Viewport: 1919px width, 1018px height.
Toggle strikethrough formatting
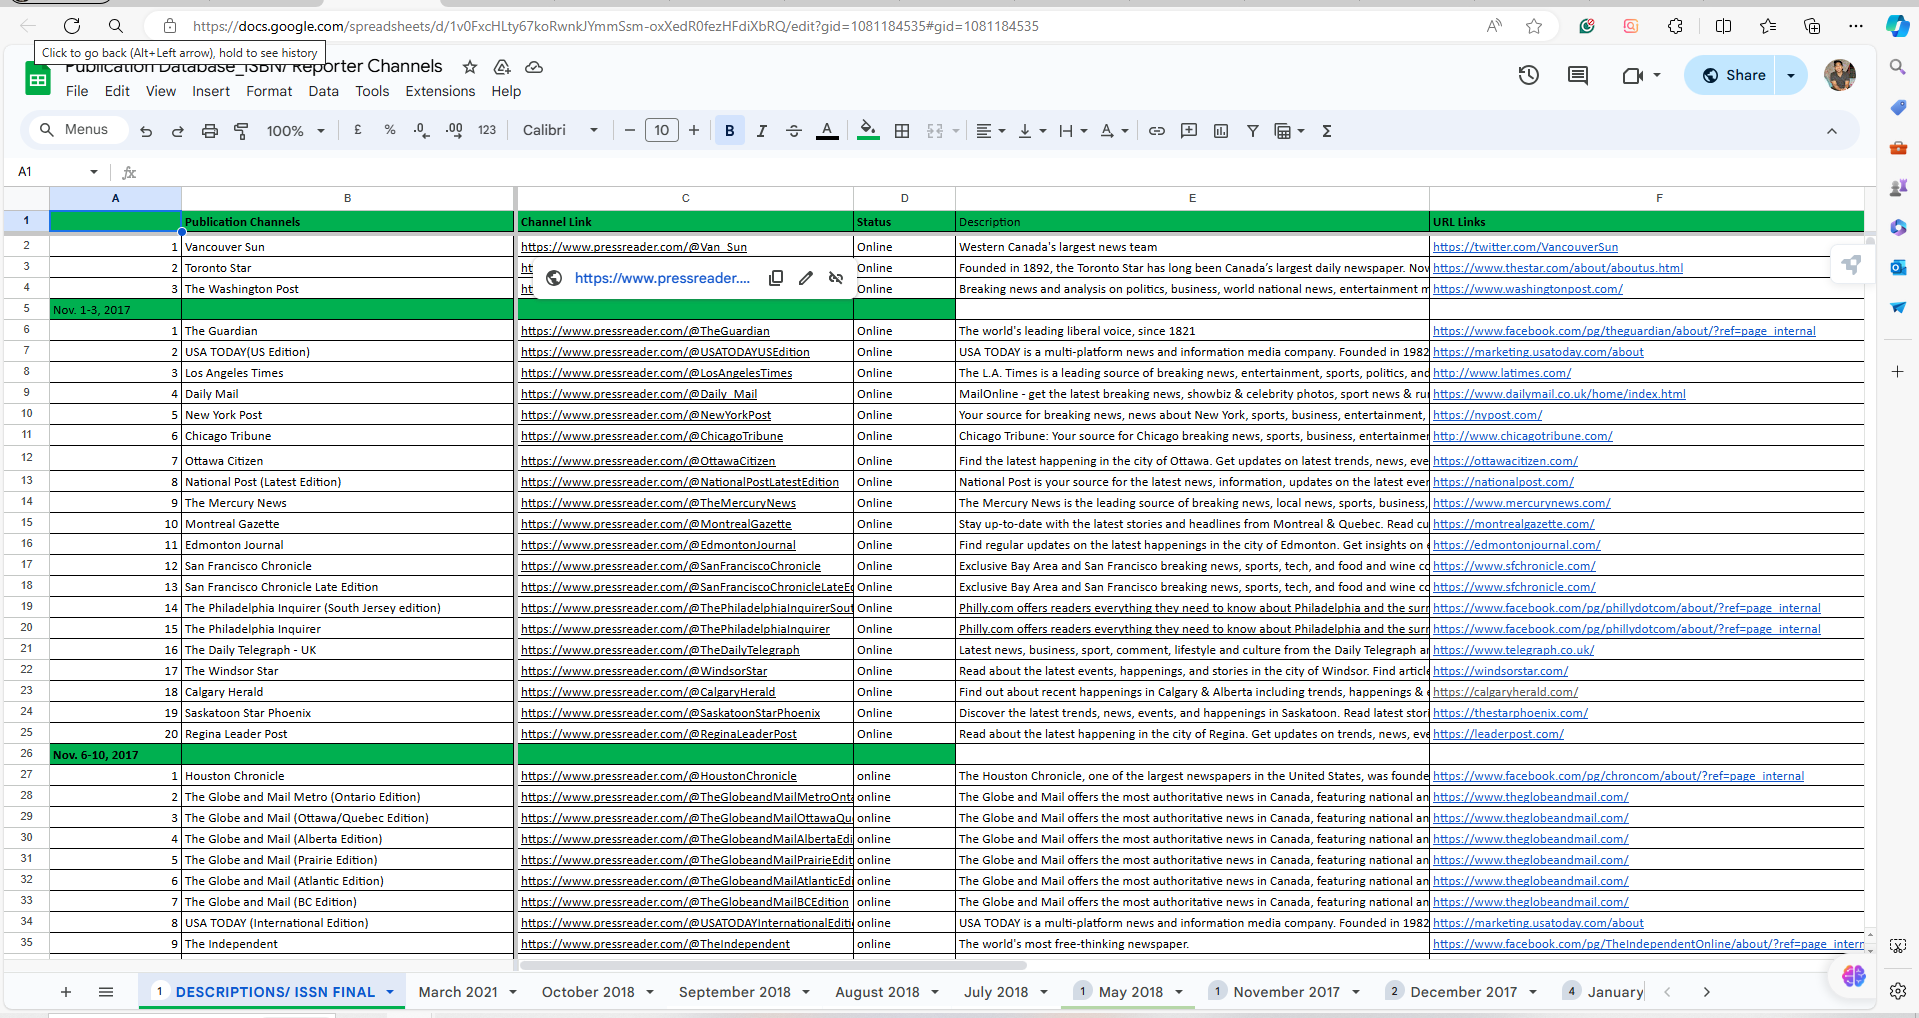pyautogui.click(x=794, y=131)
